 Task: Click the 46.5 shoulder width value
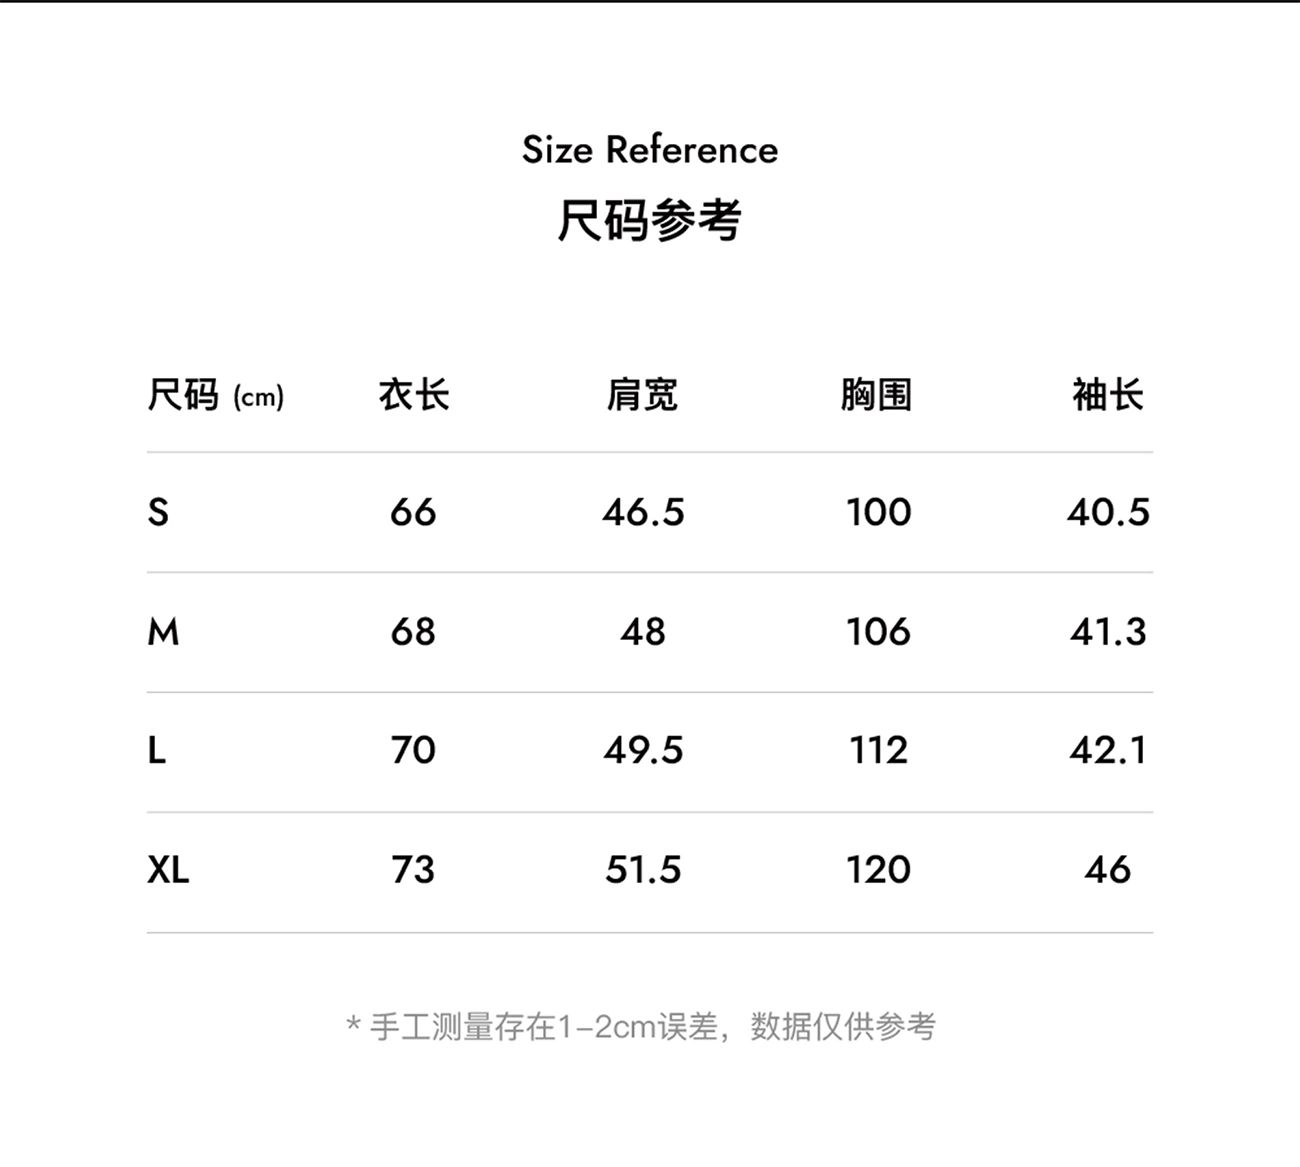[643, 512]
